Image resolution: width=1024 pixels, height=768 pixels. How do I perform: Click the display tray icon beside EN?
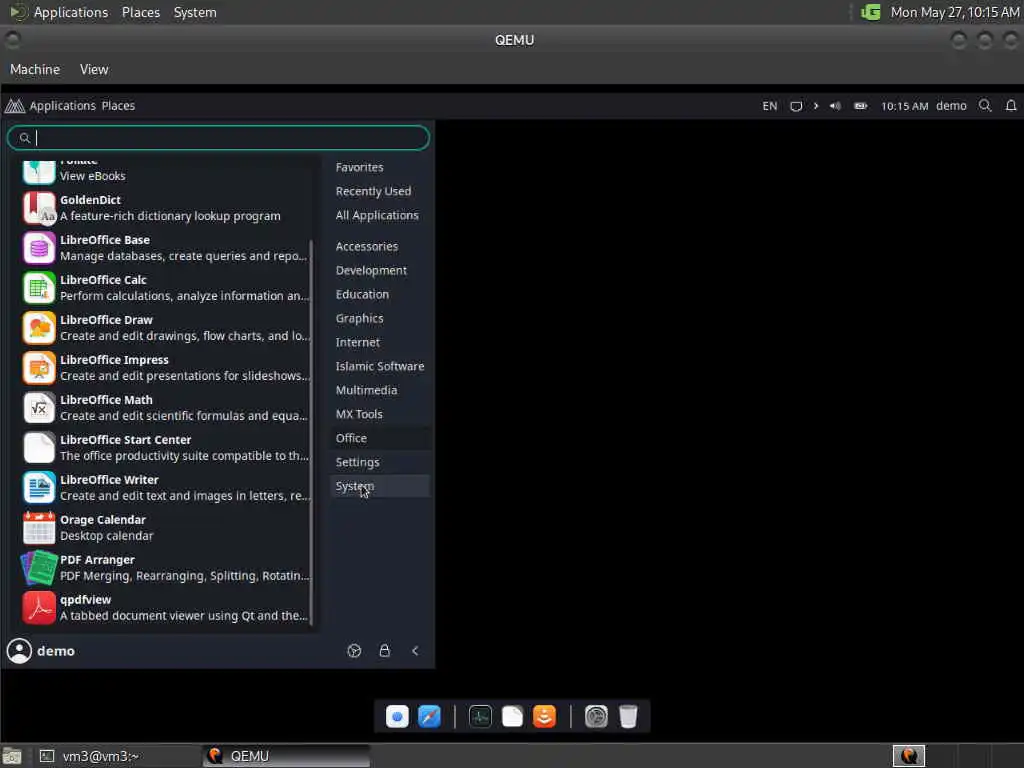pos(796,106)
